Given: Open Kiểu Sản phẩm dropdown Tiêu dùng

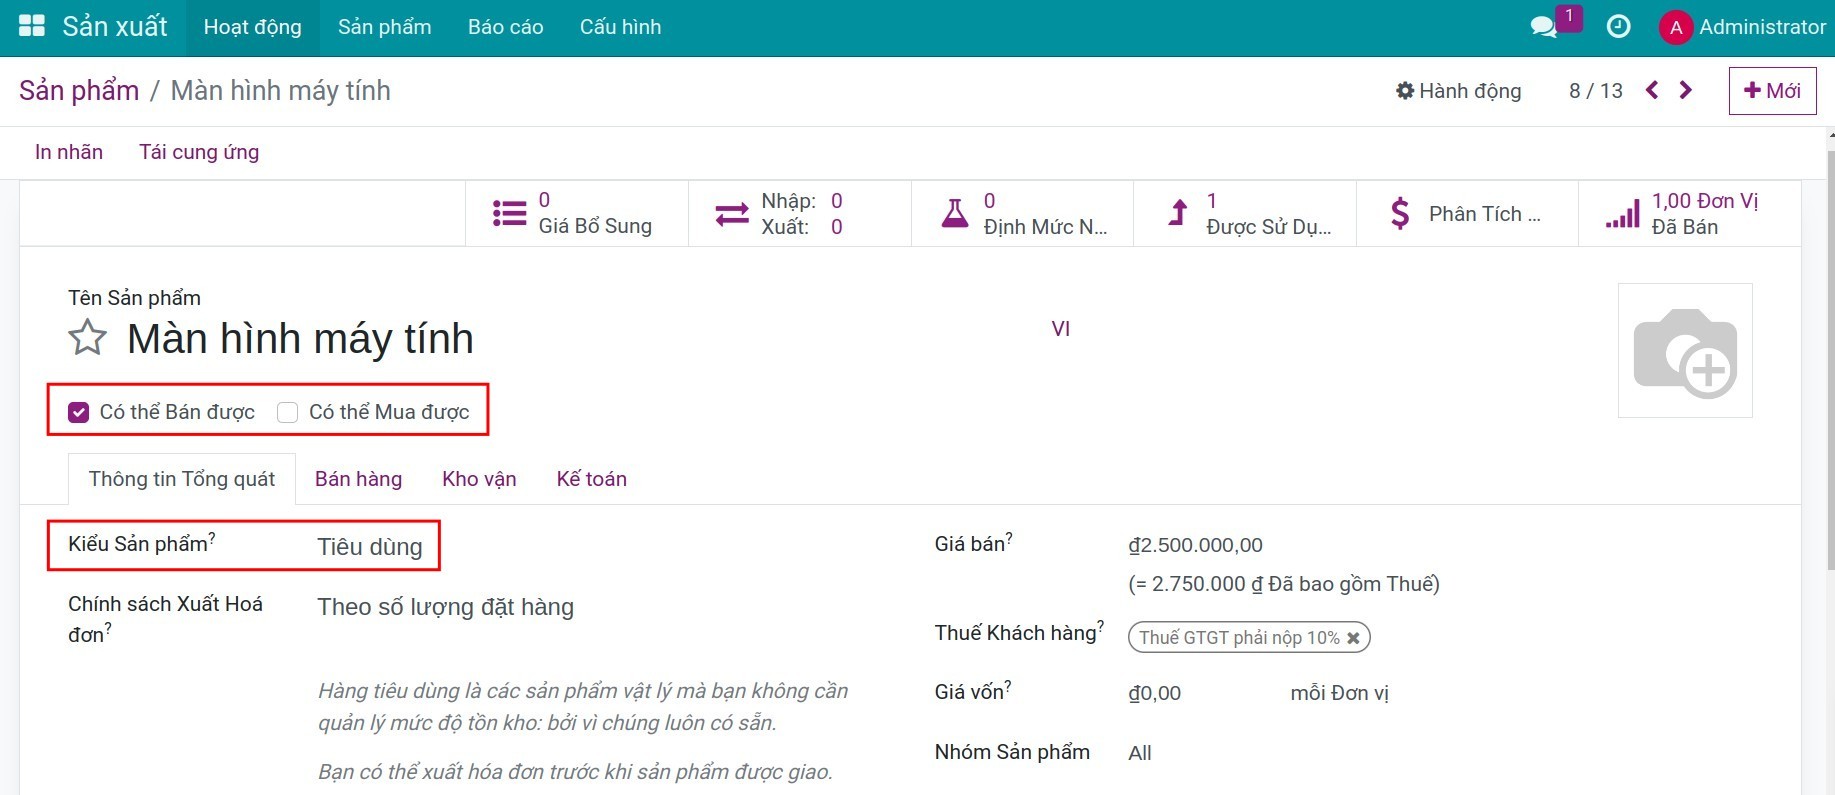Looking at the screenshot, I should (x=370, y=547).
